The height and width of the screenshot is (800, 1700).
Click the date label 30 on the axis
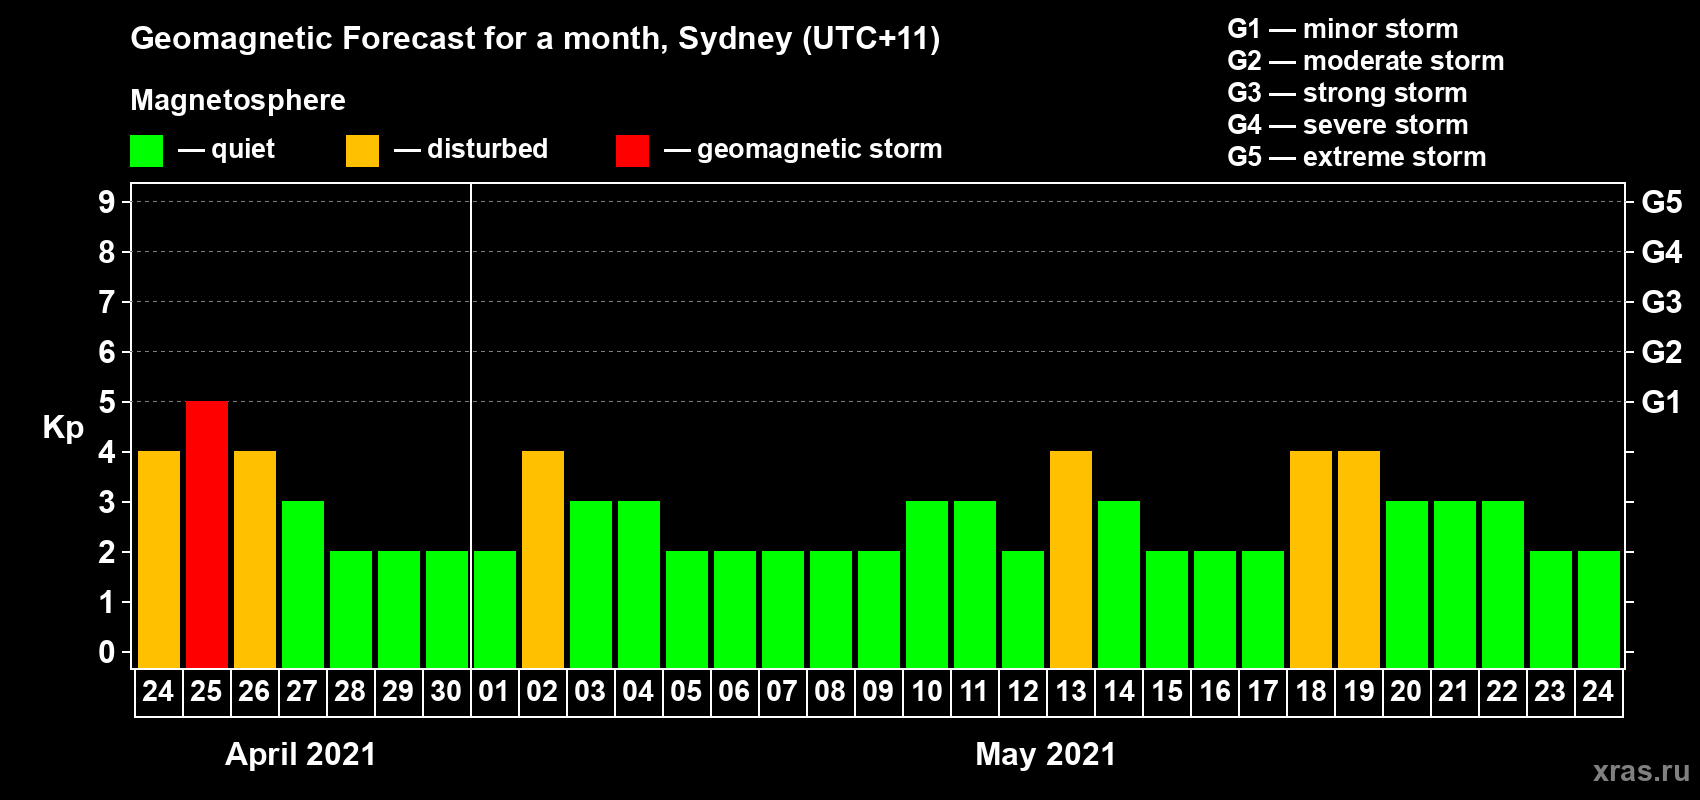point(446,691)
